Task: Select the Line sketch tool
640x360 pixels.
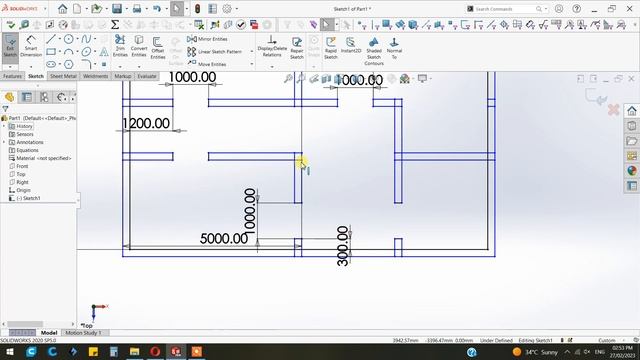Action: [51, 39]
